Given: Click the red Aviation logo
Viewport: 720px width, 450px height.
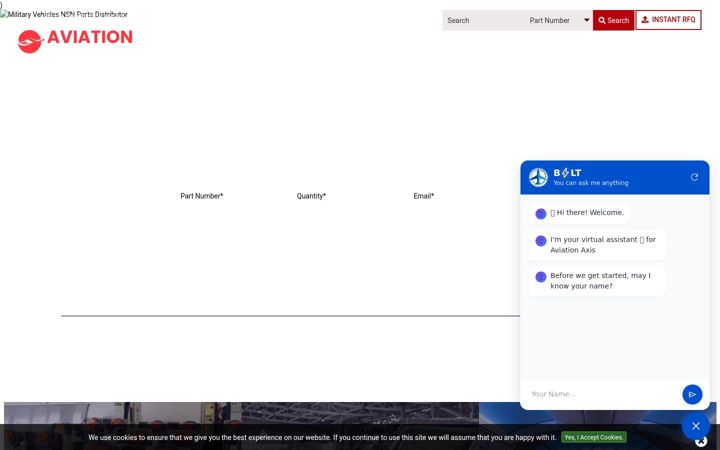Looking at the screenshot, I should coord(75,40).
